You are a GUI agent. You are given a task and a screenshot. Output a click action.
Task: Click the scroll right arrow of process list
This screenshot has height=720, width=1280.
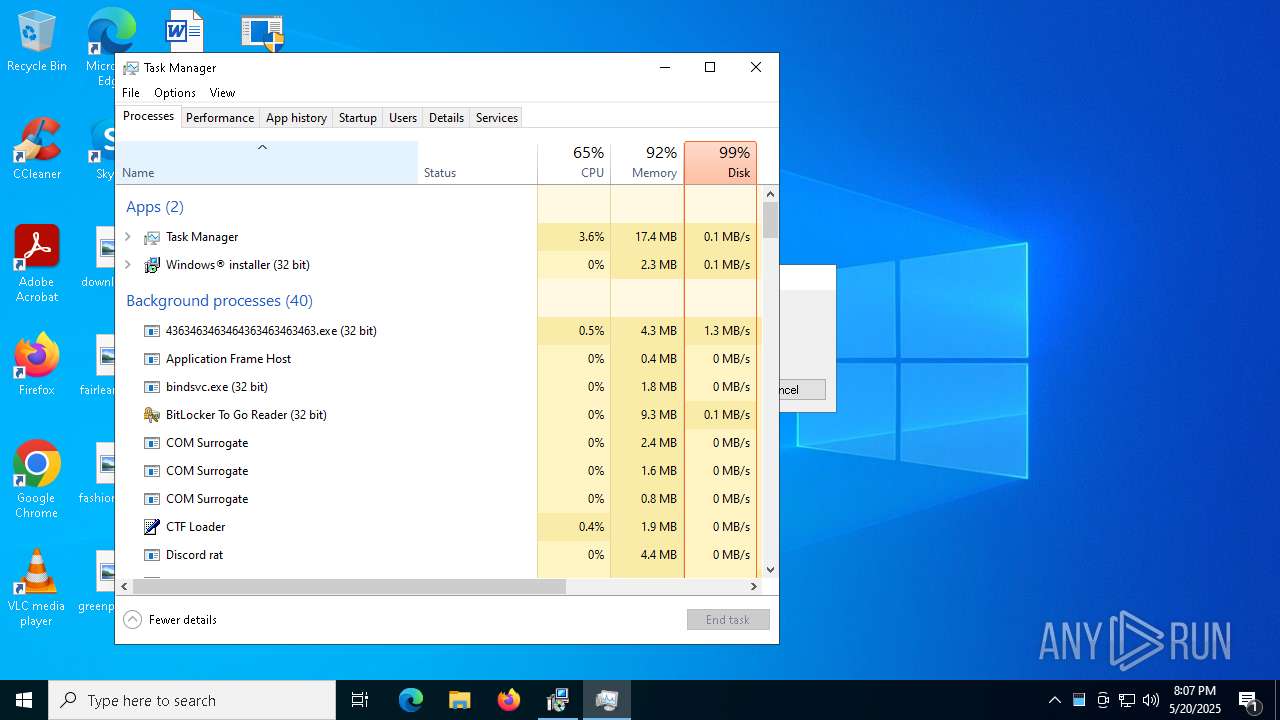click(x=755, y=587)
